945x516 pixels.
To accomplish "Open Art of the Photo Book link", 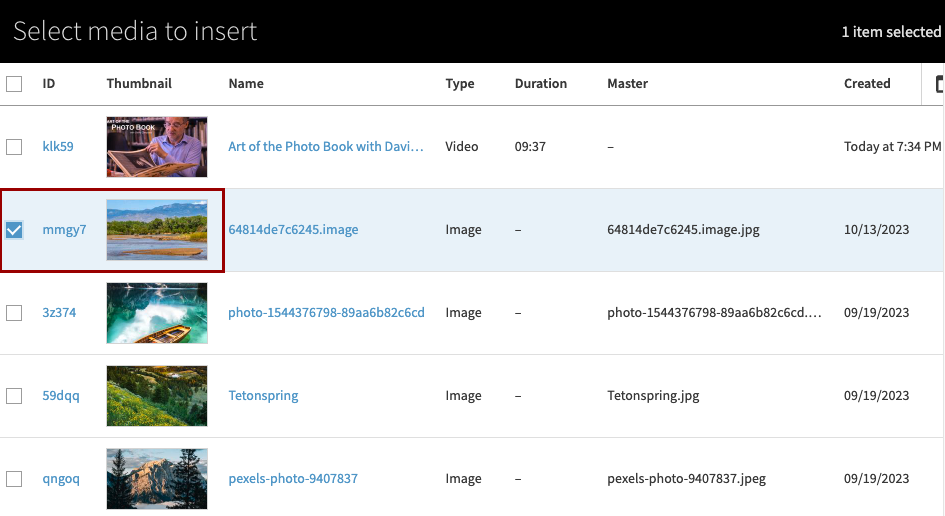I will coord(326,147).
